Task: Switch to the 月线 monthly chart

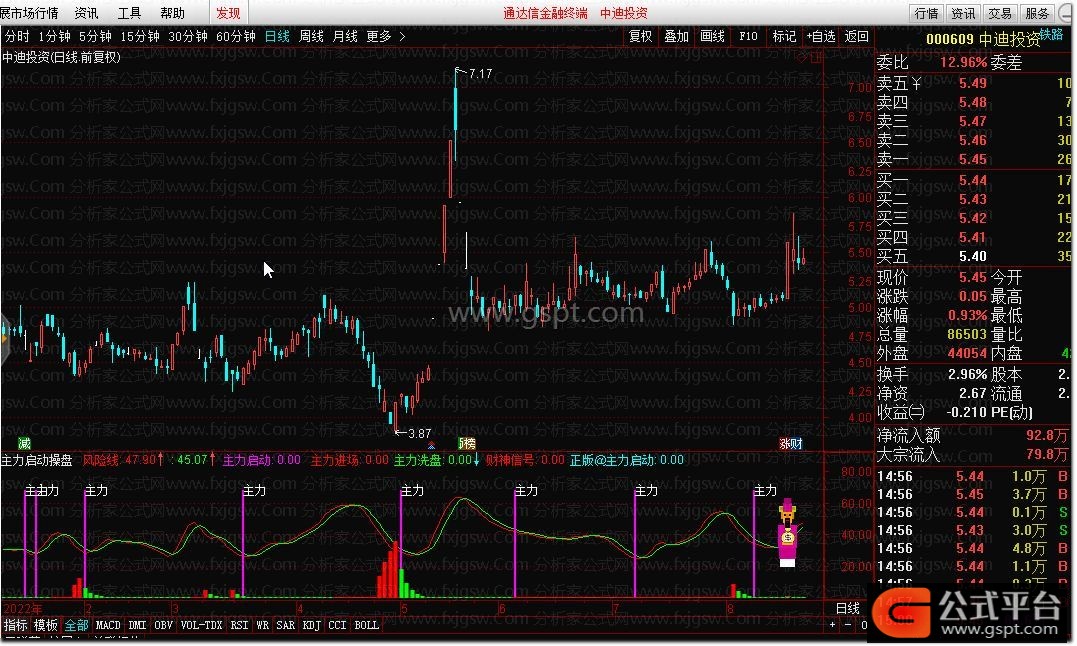Action: (x=345, y=36)
